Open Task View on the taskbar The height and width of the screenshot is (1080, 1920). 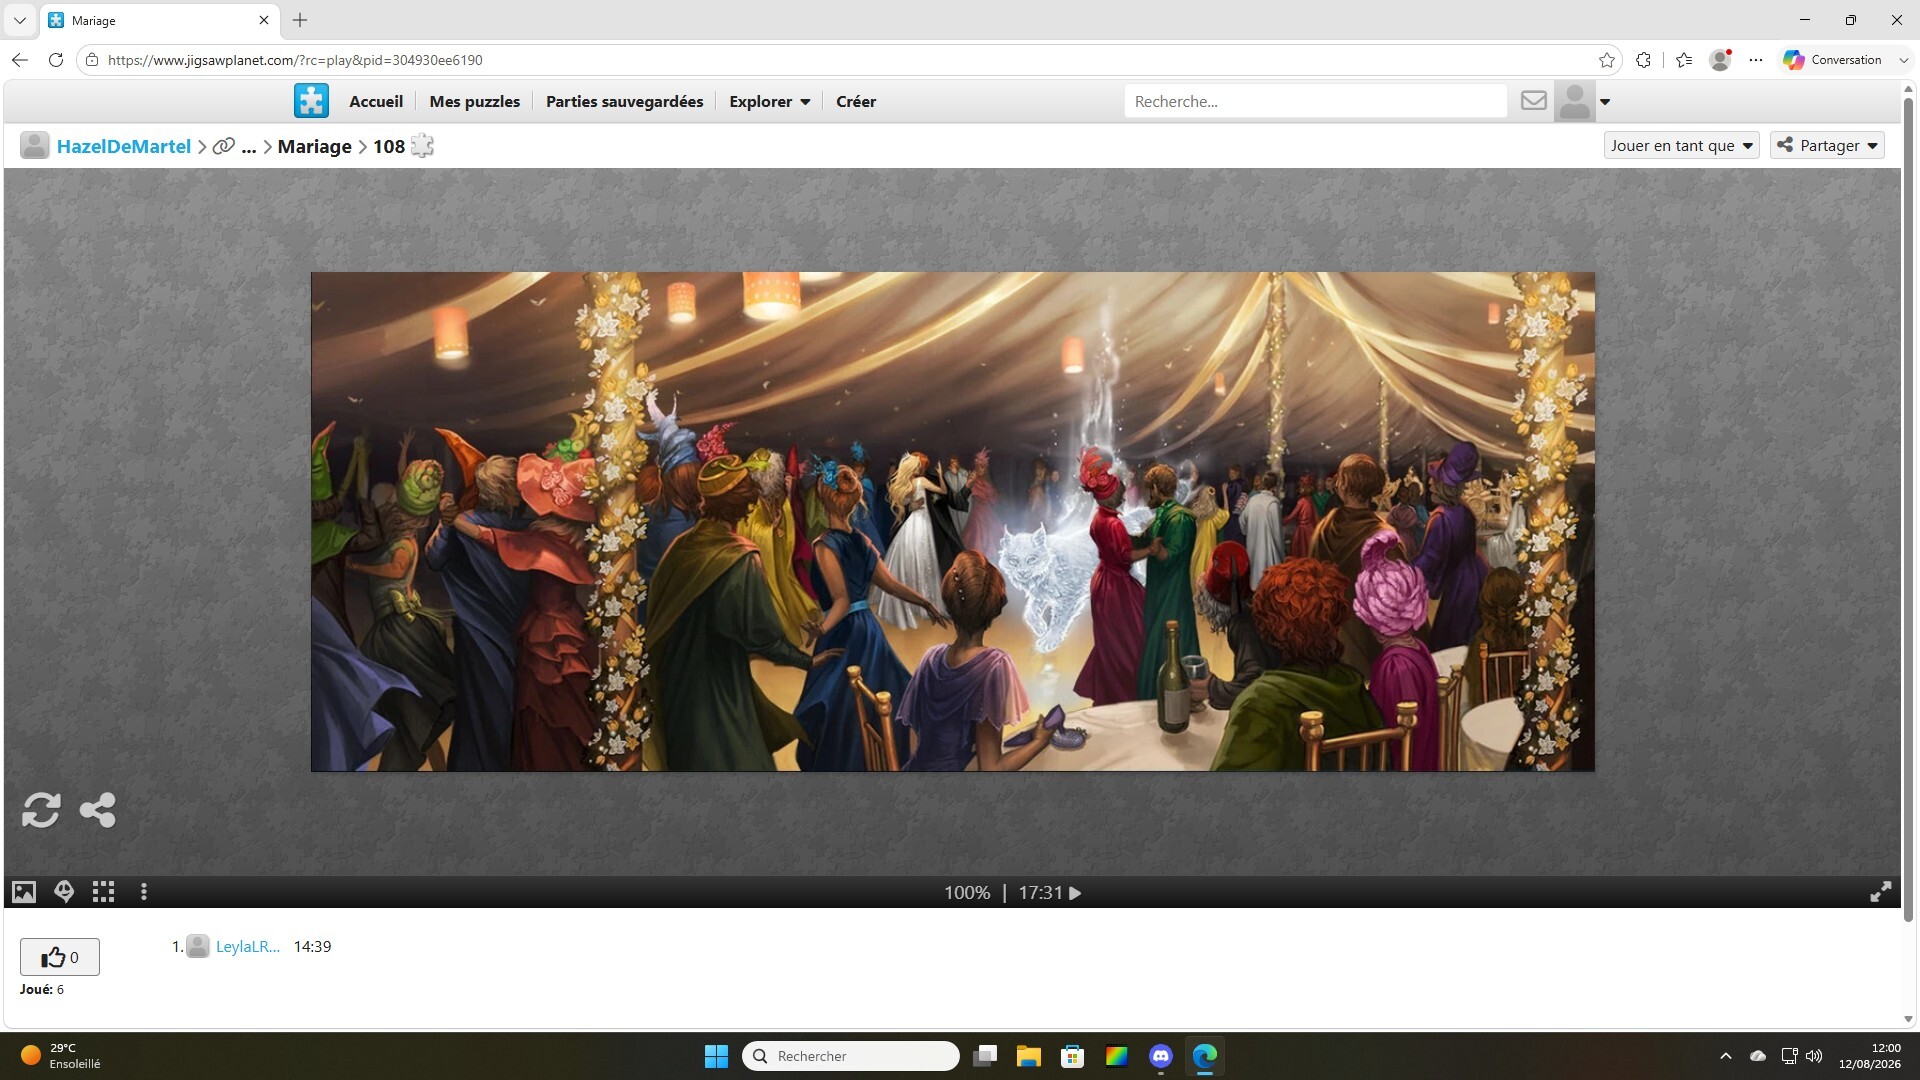click(x=985, y=1056)
